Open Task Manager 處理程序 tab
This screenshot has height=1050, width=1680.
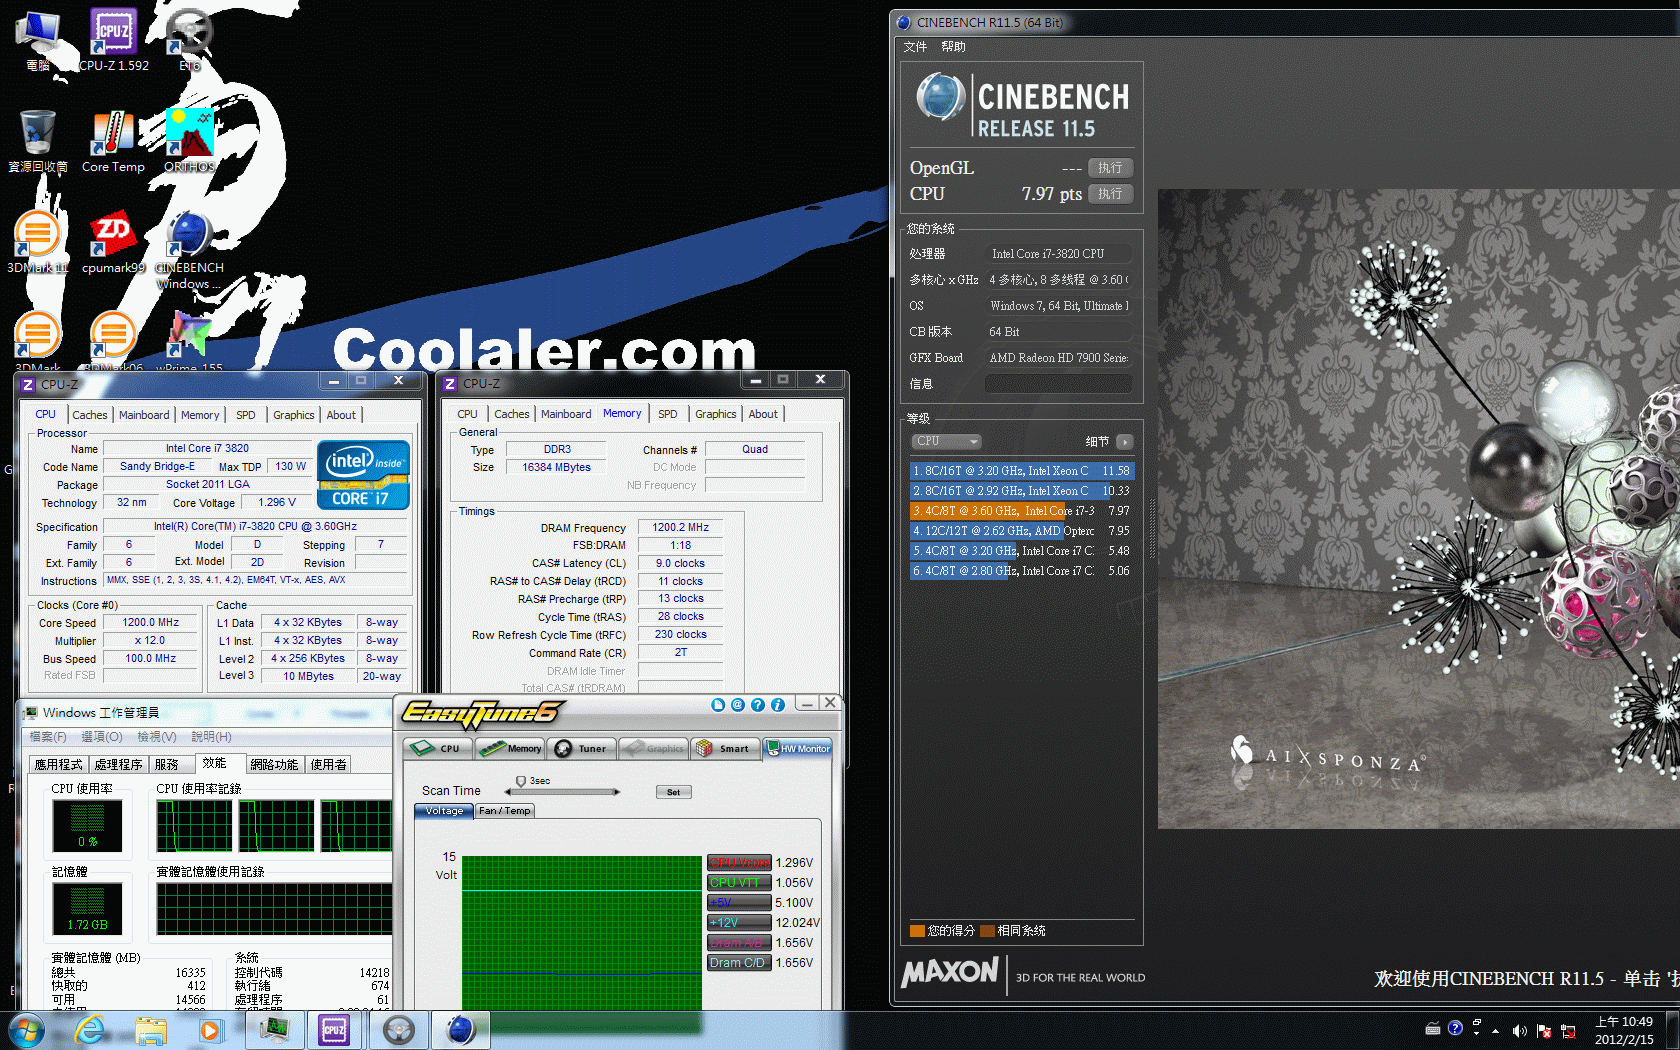coord(118,764)
